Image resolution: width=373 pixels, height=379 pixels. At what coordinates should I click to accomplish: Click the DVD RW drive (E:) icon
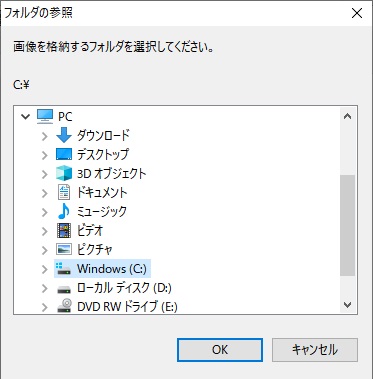(64, 306)
